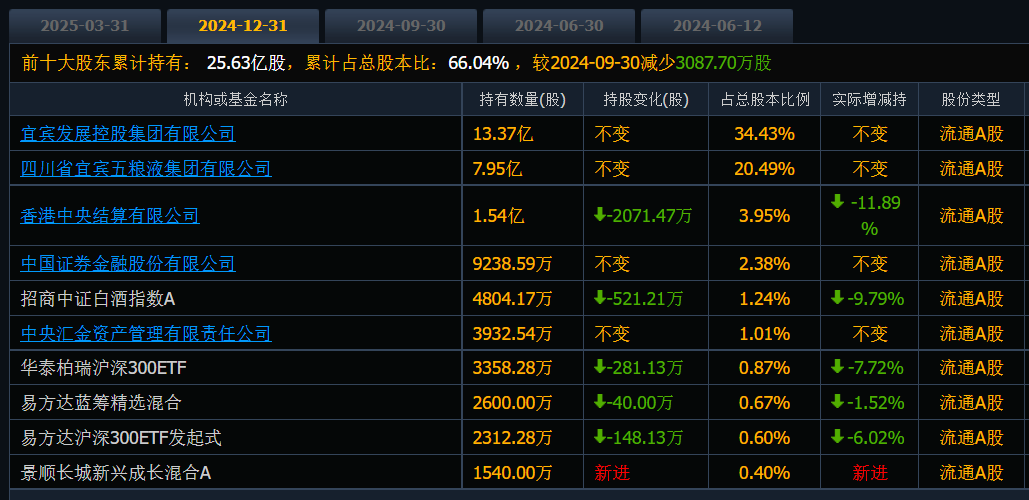This screenshot has height=500, width=1029.
Task: Switch to the 2025-03-31 date tab
Action: [x=85, y=26]
